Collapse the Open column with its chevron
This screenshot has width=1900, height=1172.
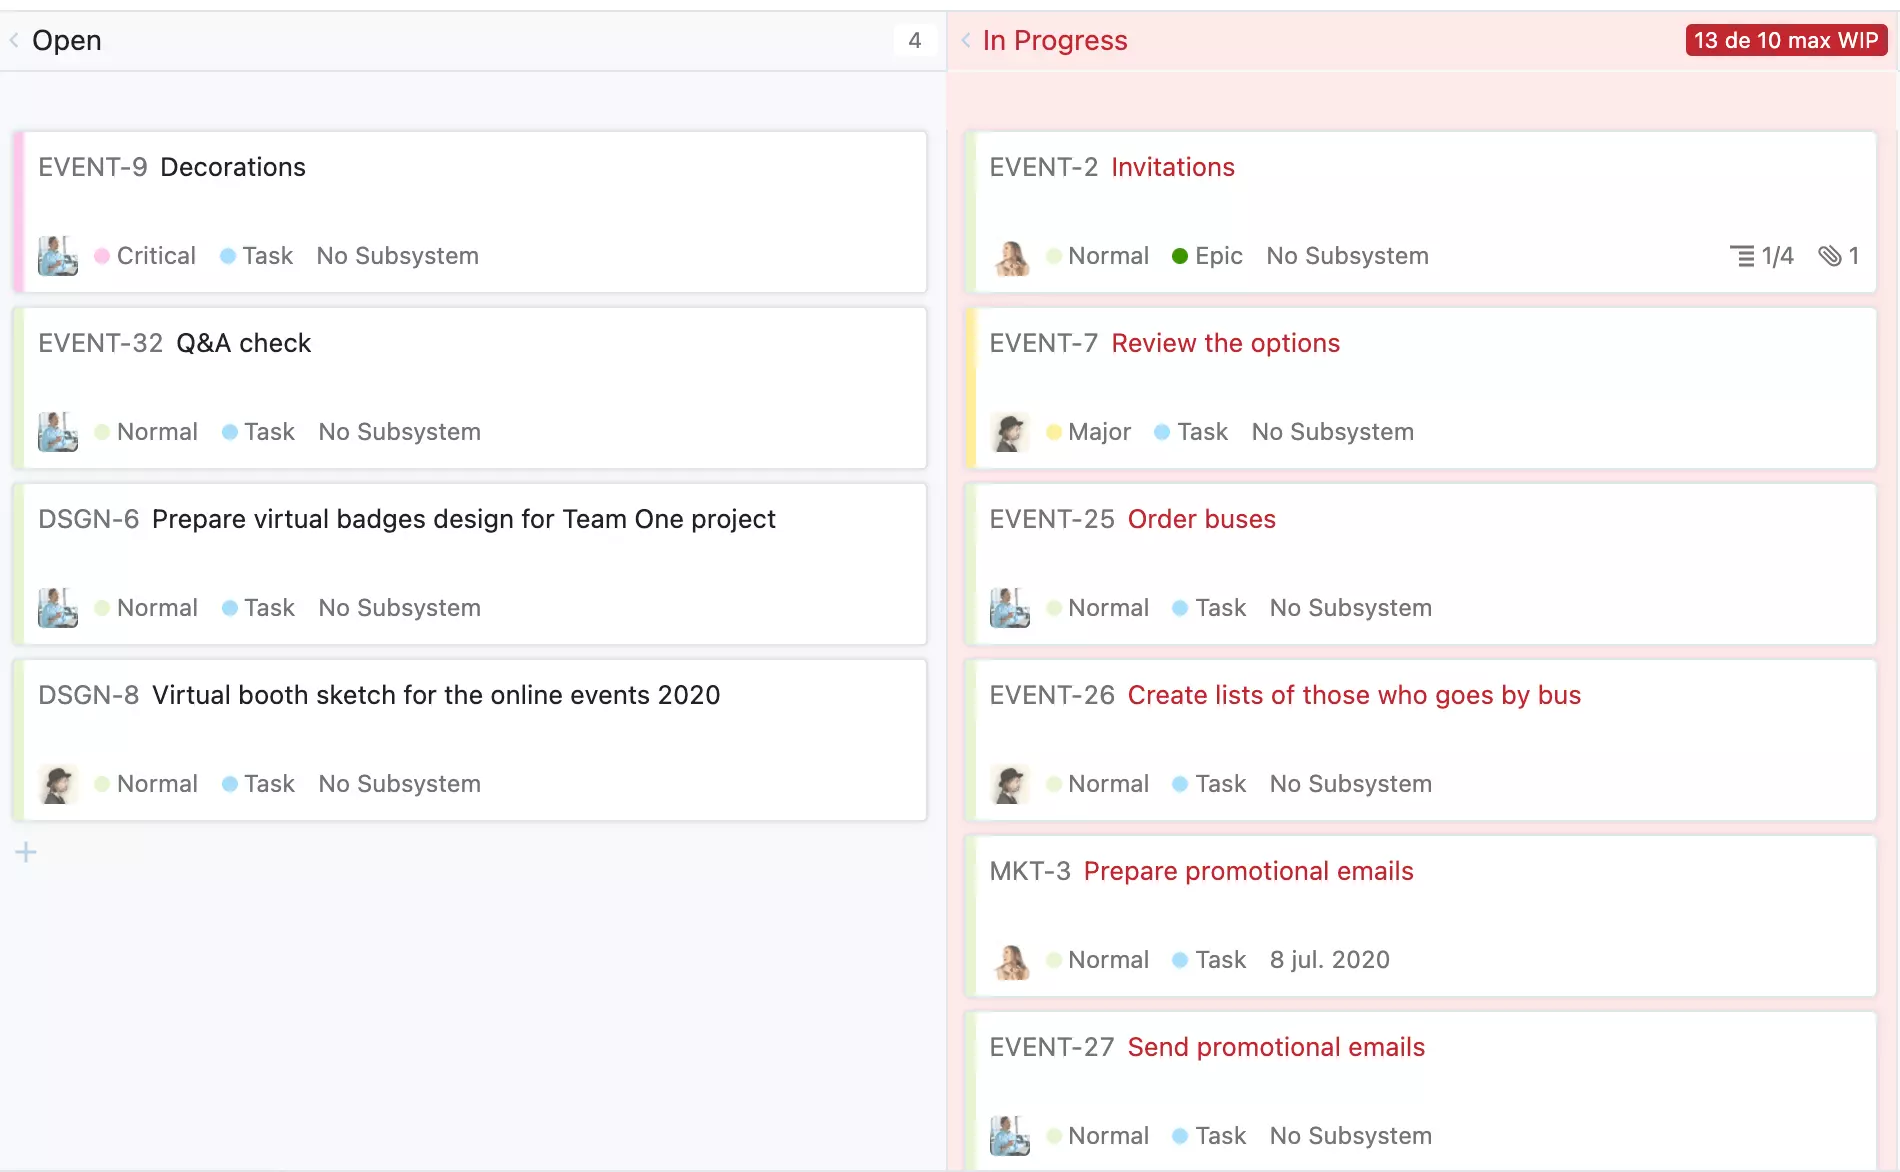[x=14, y=41]
